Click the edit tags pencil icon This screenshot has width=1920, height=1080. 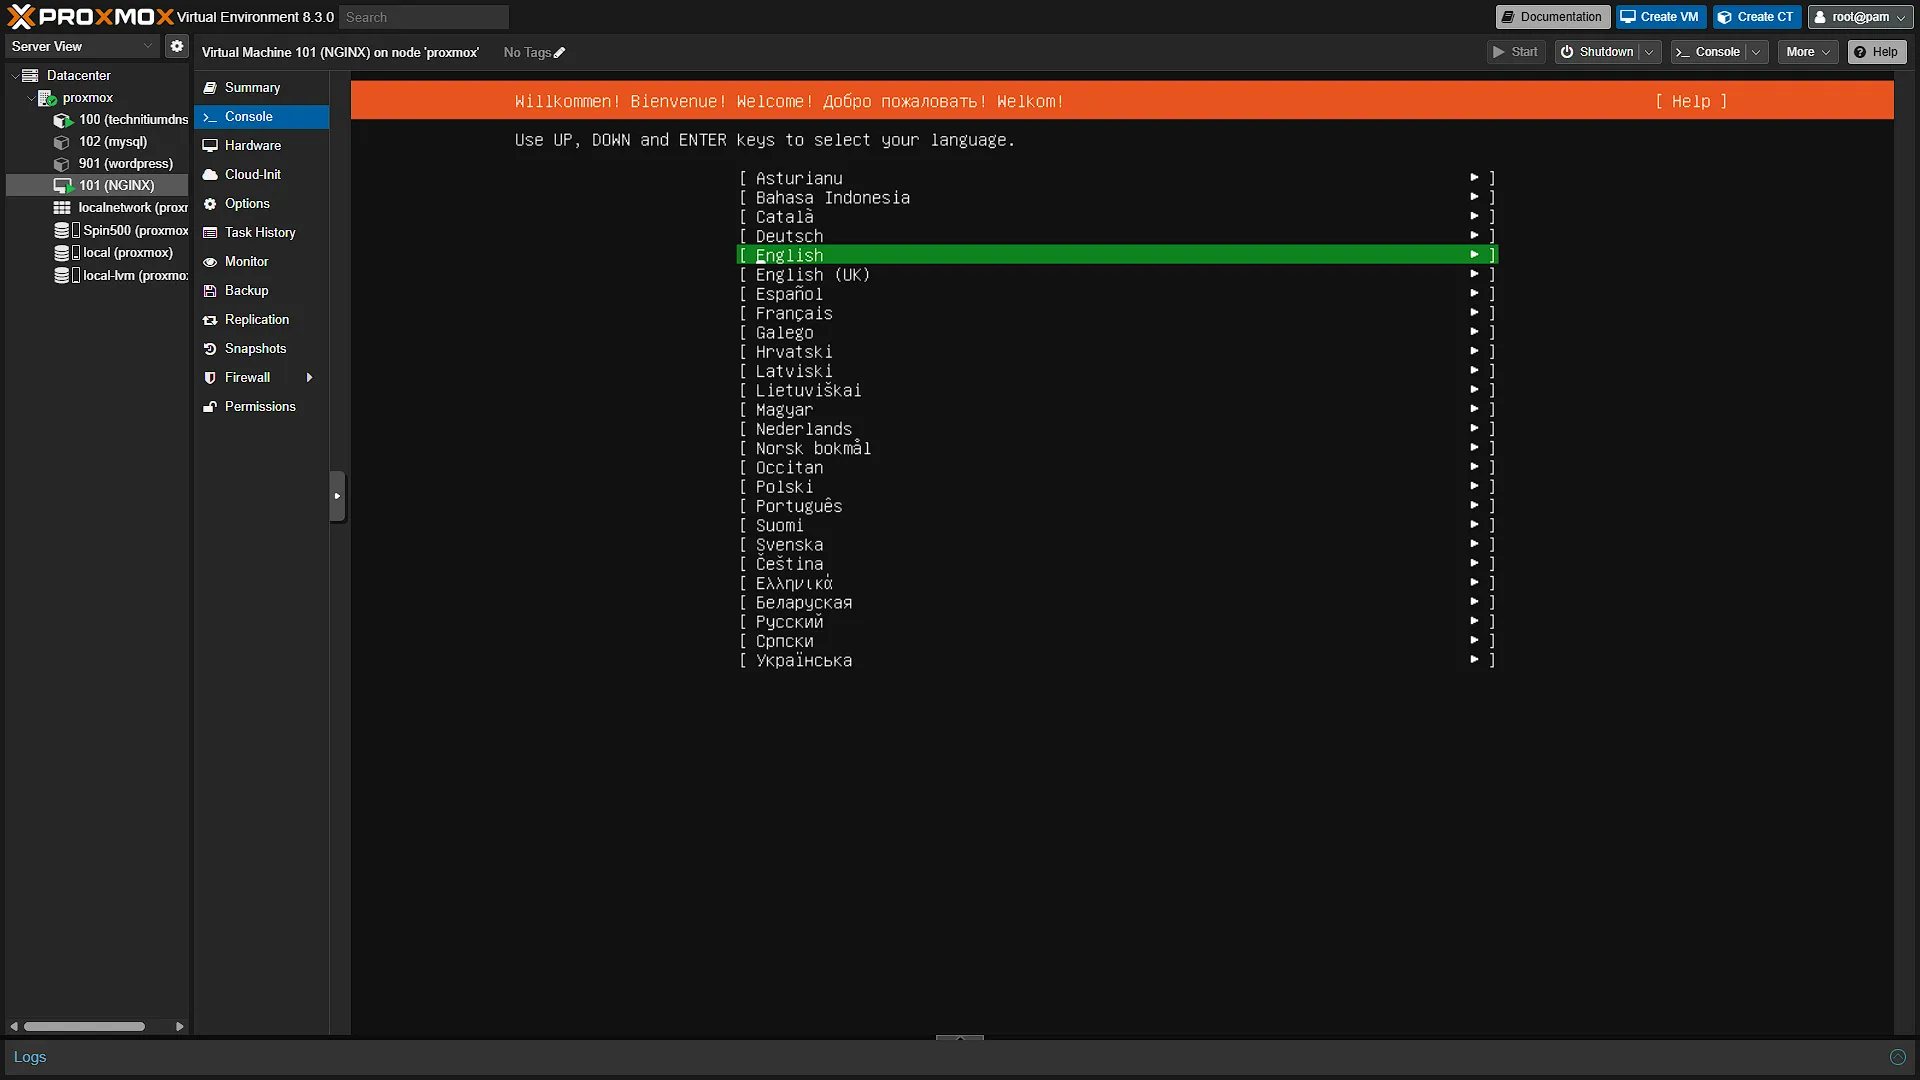pos(559,53)
